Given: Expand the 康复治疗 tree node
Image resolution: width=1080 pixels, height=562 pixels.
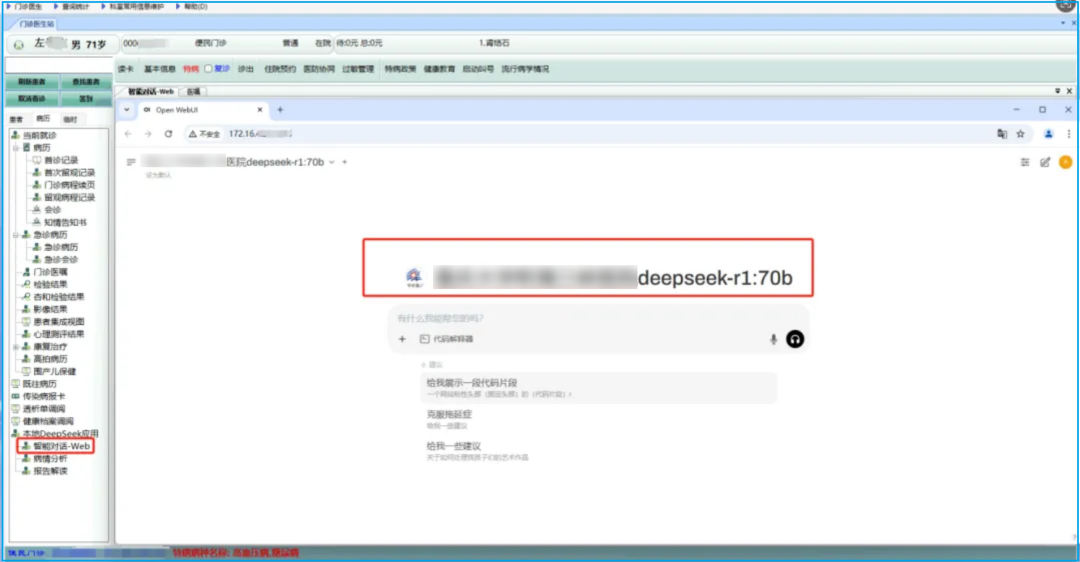Looking at the screenshot, I should point(15,347).
